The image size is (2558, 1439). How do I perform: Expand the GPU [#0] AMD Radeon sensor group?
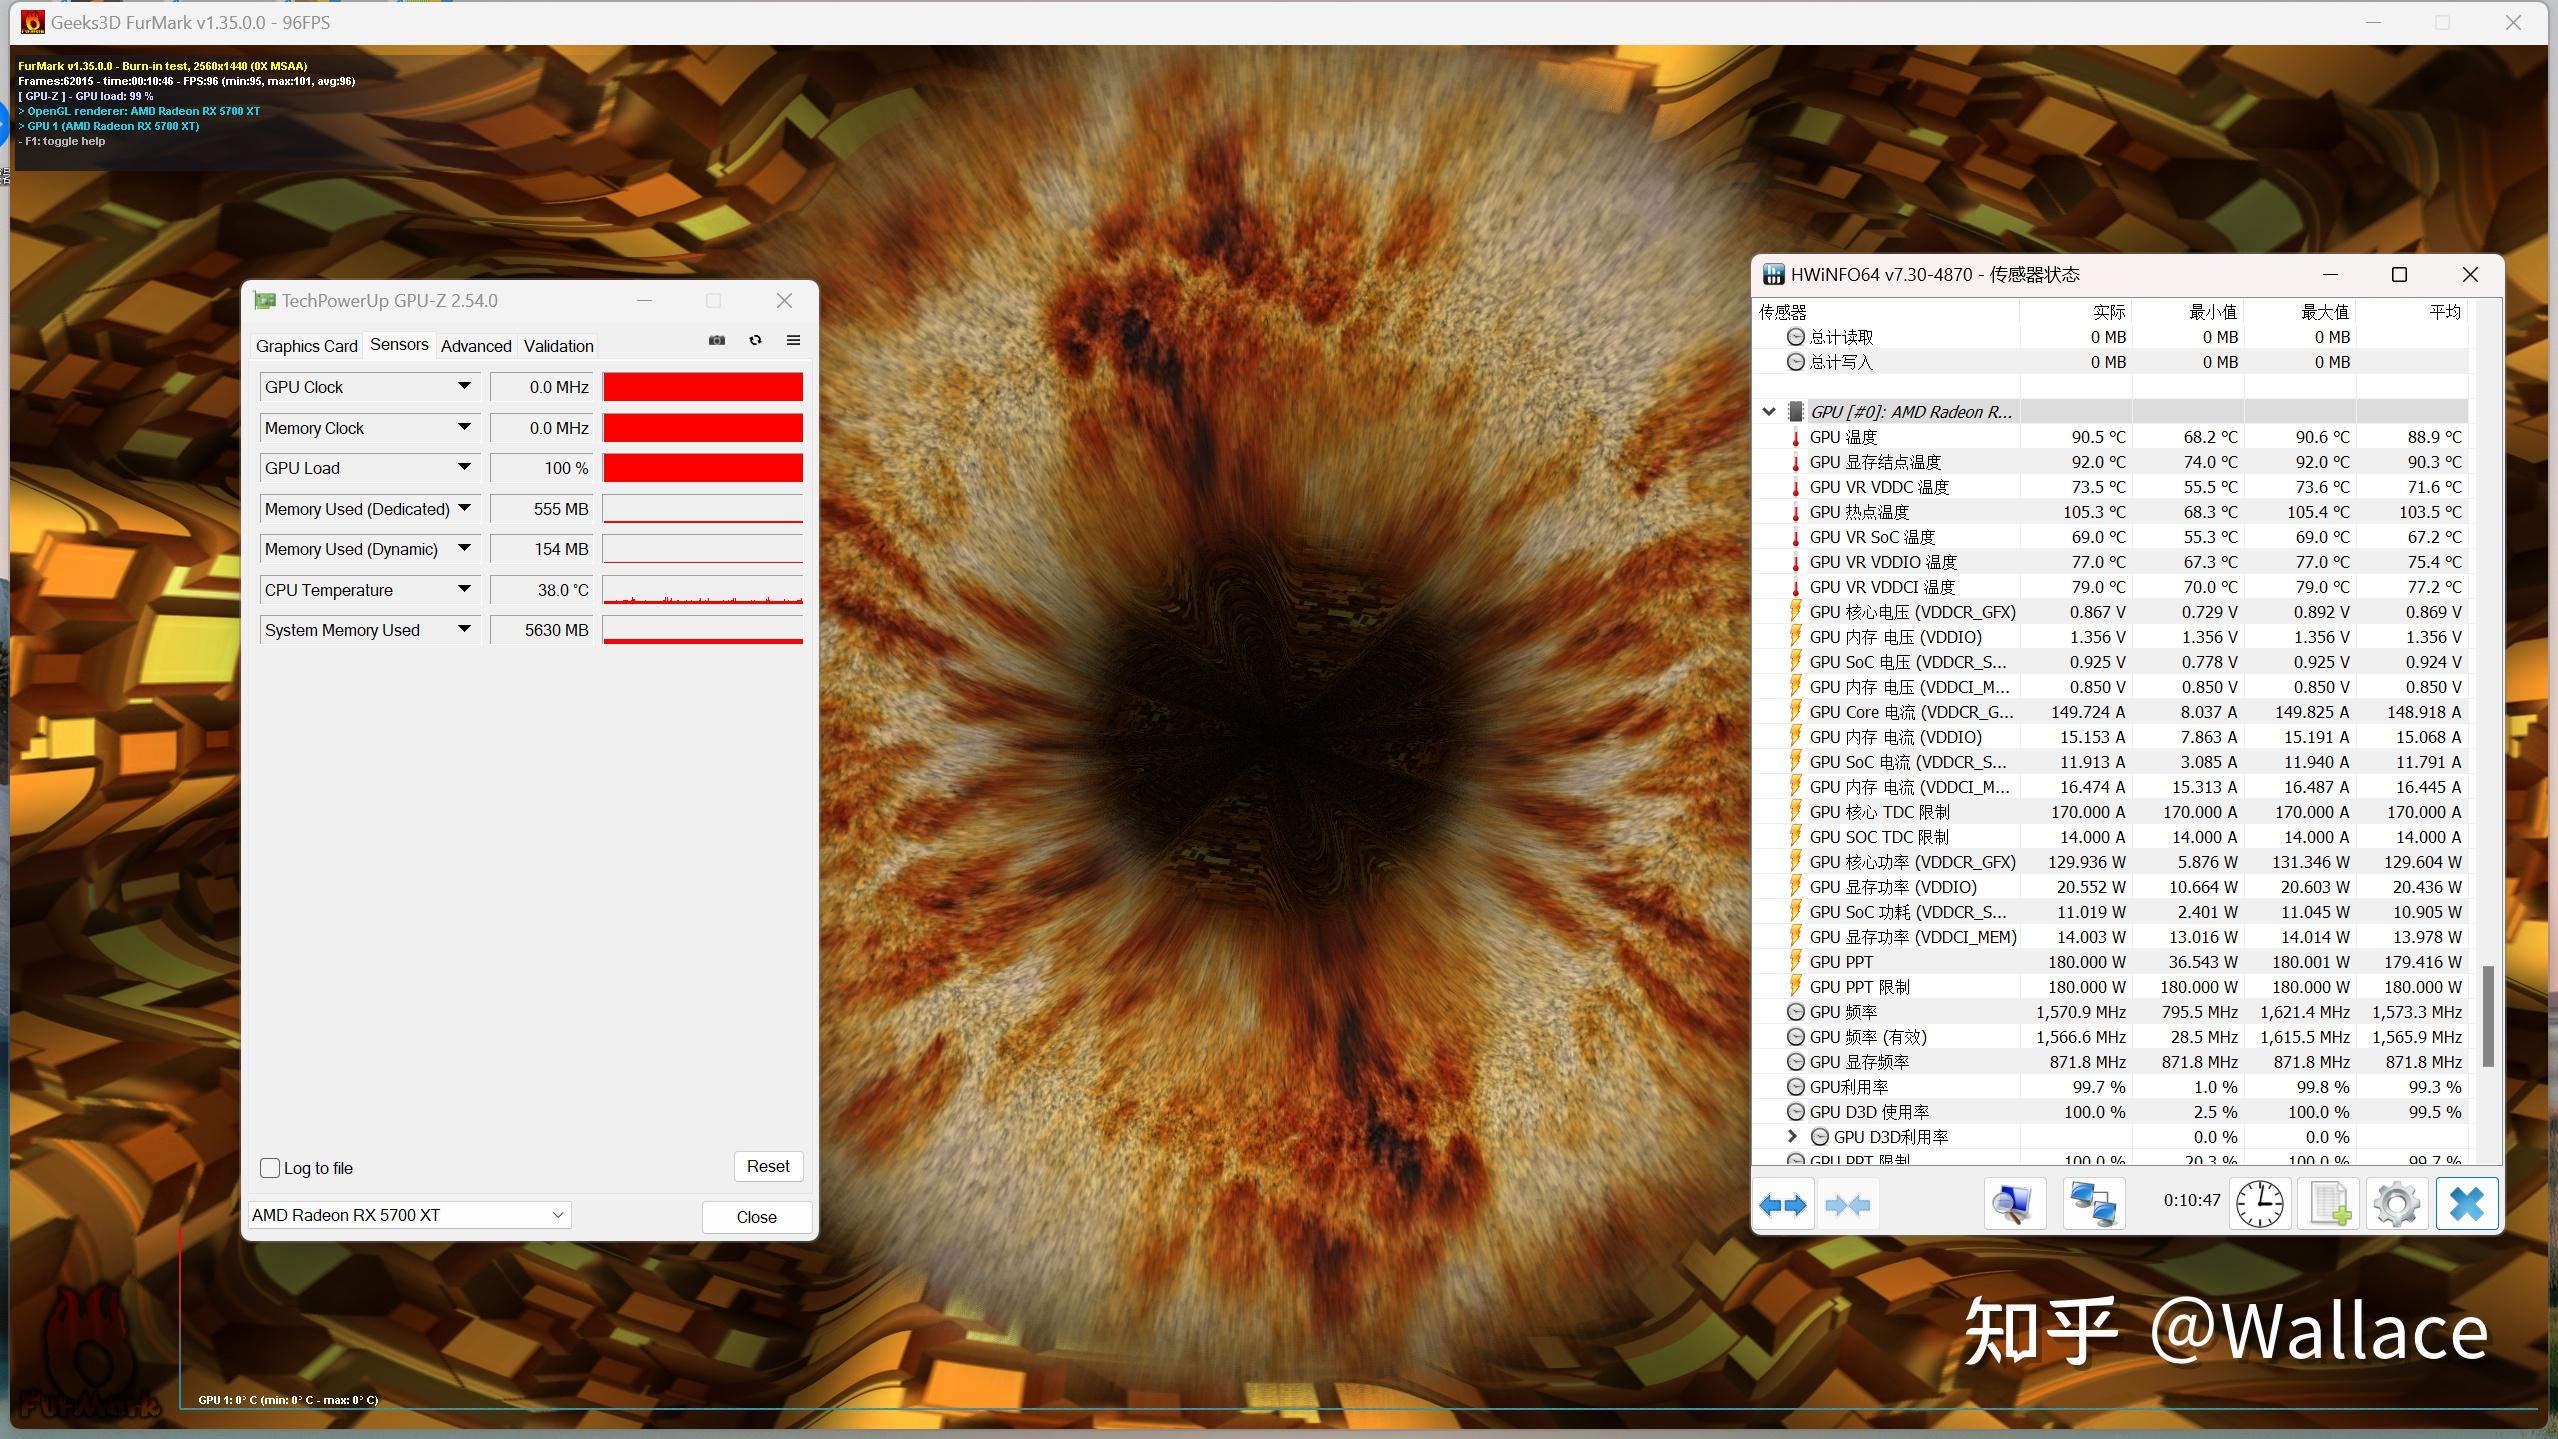1773,411
